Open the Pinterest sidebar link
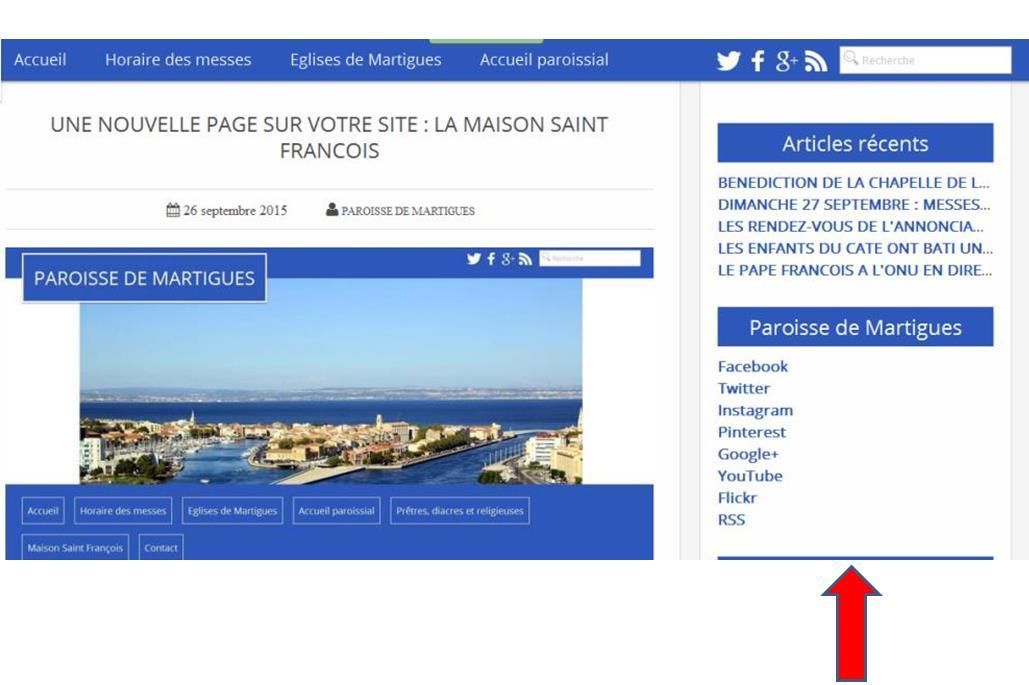 pyautogui.click(x=751, y=432)
